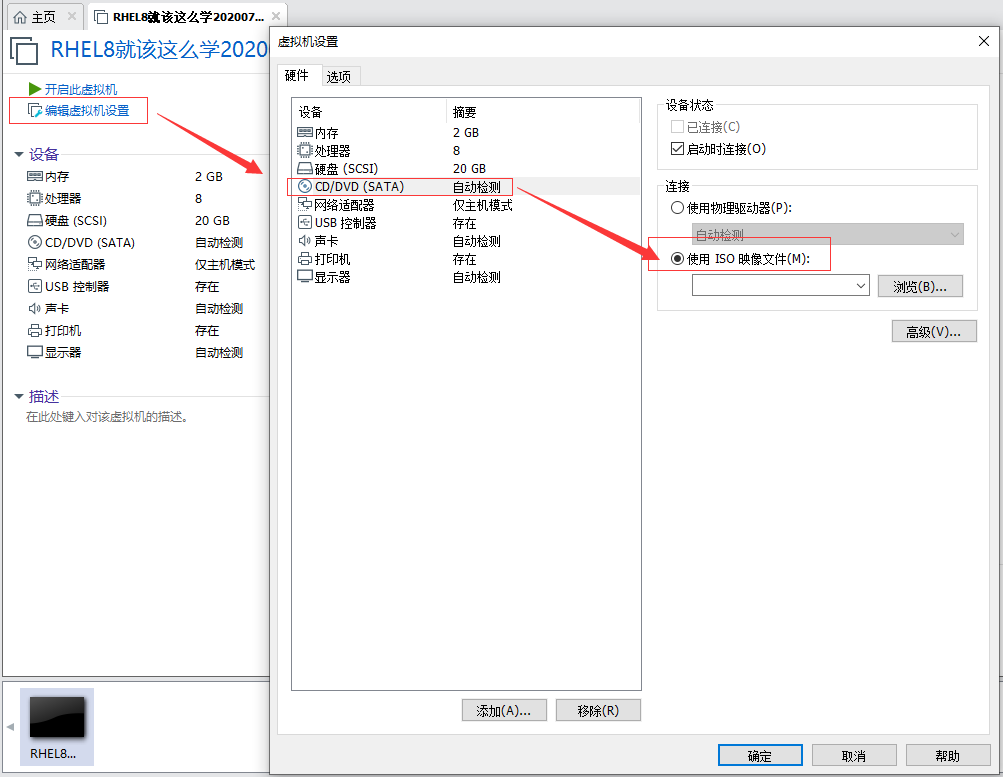Click the CD/DVD disc icon in main window list
1003x777 pixels.
click(35, 242)
